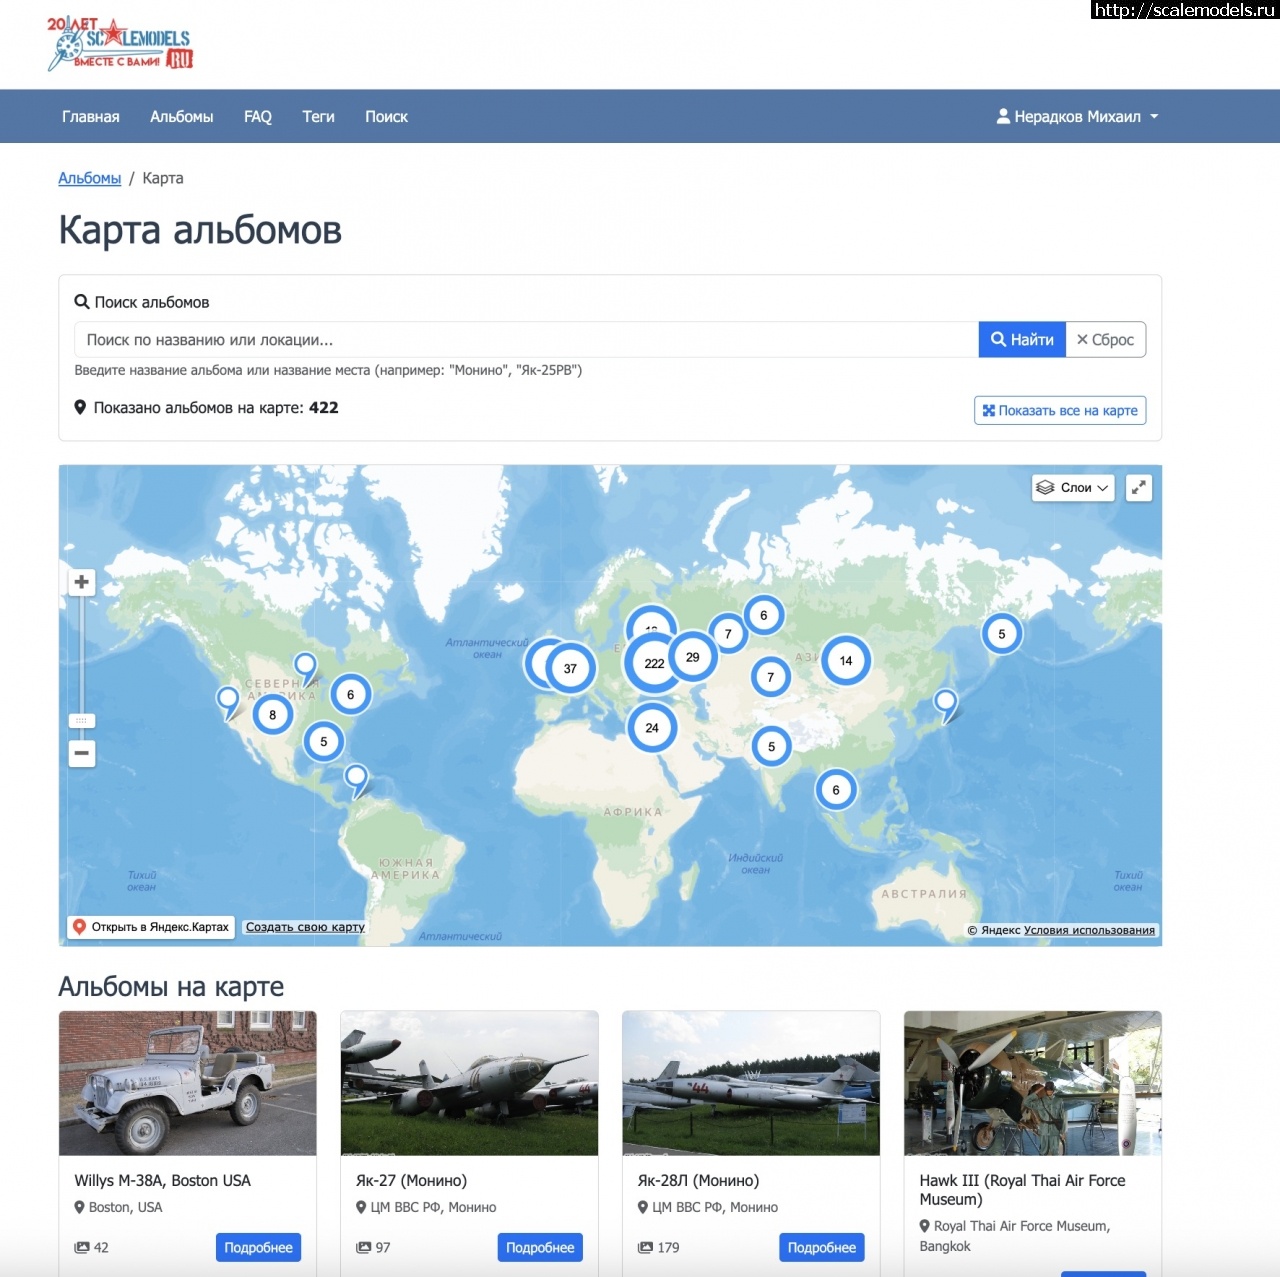Collapse the user dropdown chevron in navbar
Viewport: 1280px width, 1277px height.
(x=1152, y=116)
